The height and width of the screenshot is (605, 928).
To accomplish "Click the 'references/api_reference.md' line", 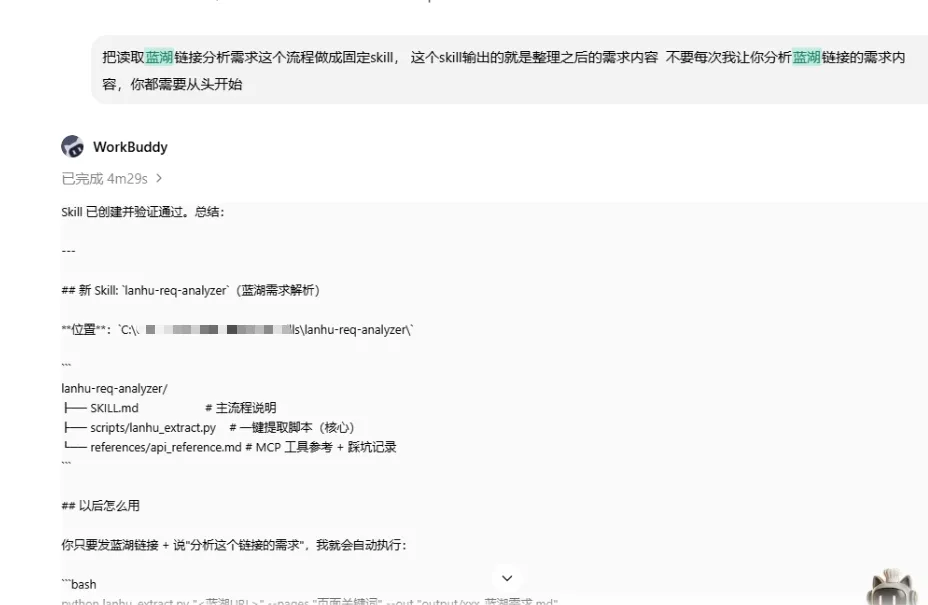I will coord(228,447).
